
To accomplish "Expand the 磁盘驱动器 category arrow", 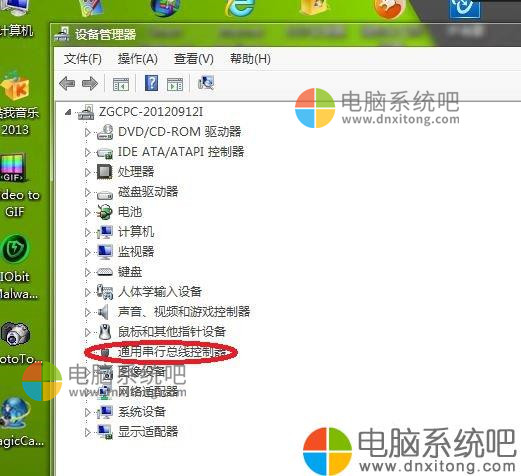I will pyautogui.click(x=88, y=192).
